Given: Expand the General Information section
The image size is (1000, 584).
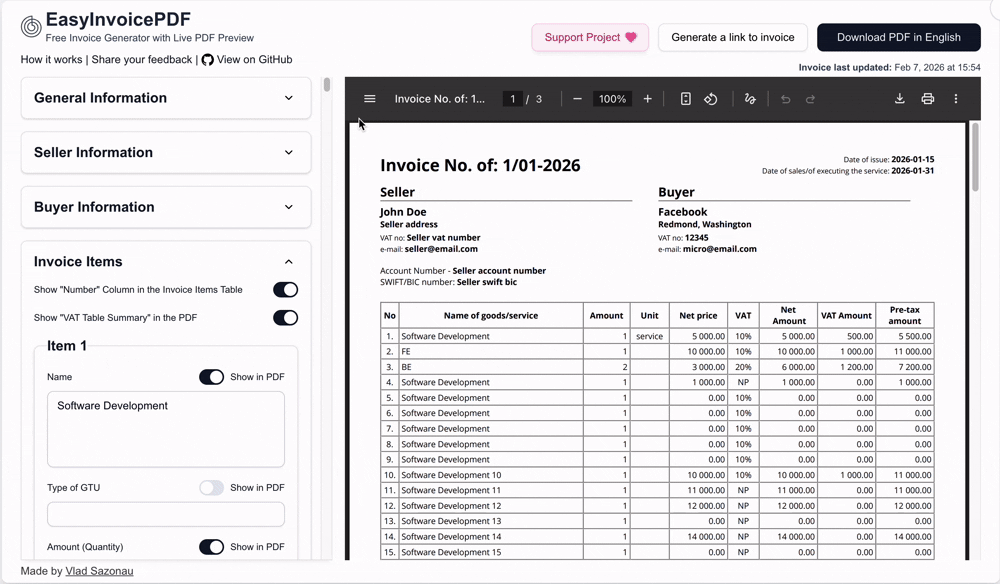Looking at the screenshot, I should 166,98.
